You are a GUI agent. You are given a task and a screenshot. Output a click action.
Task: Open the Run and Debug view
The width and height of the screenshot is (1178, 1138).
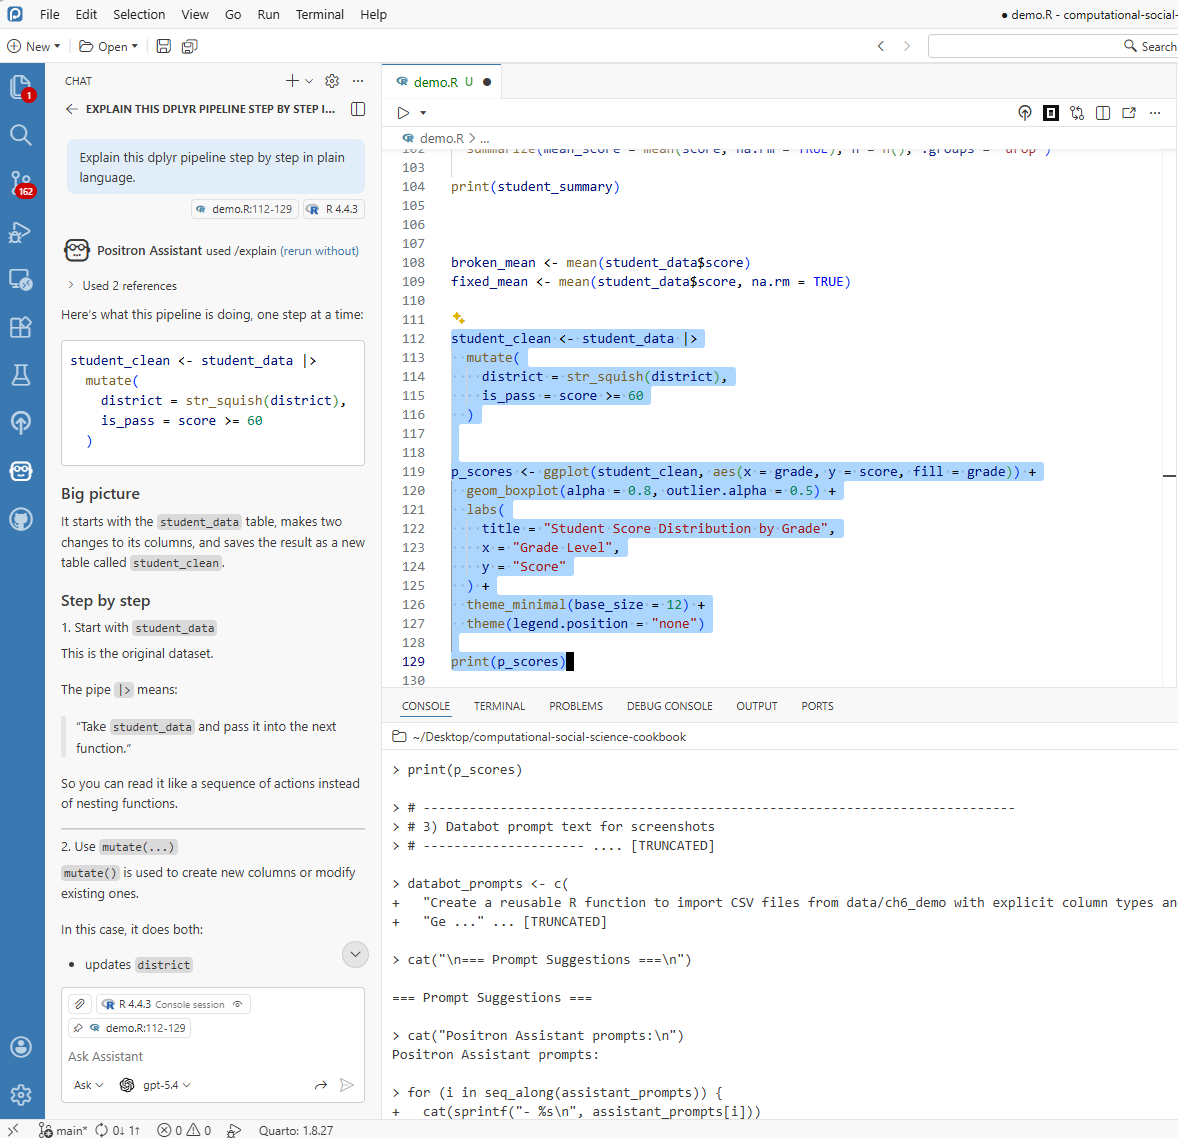click(x=21, y=232)
